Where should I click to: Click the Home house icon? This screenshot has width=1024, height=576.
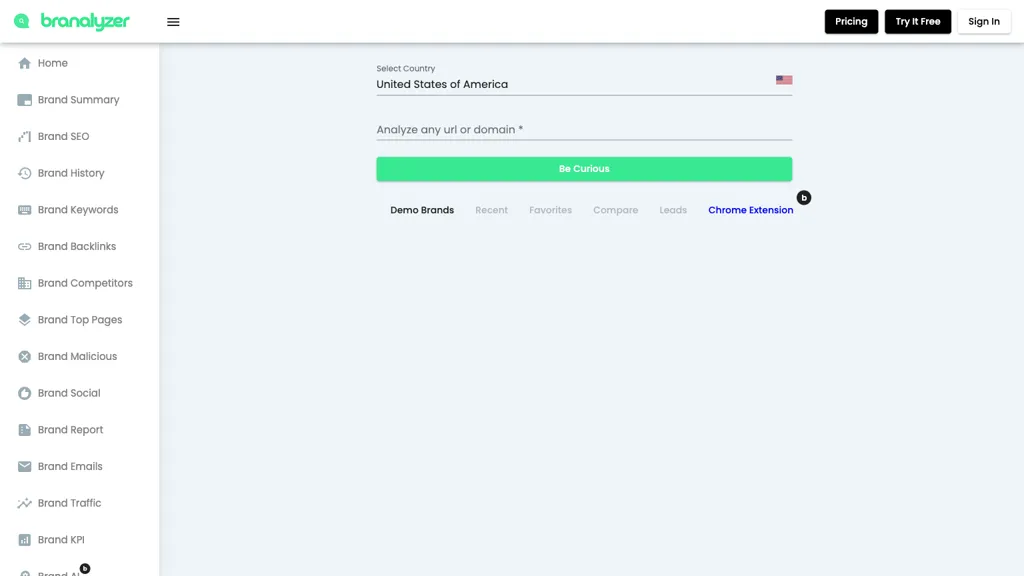pos(24,63)
